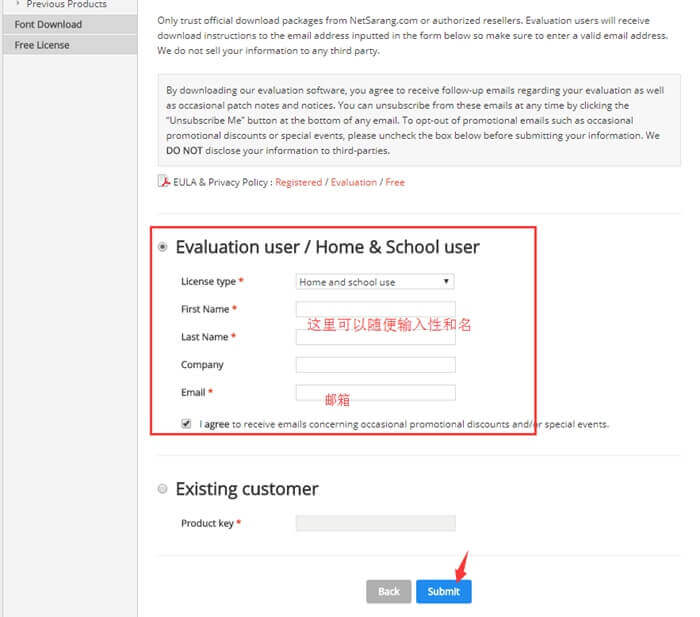The image size is (700, 617).
Task: Expand the Previous Products sidebar arrow
Action: tap(18, 4)
